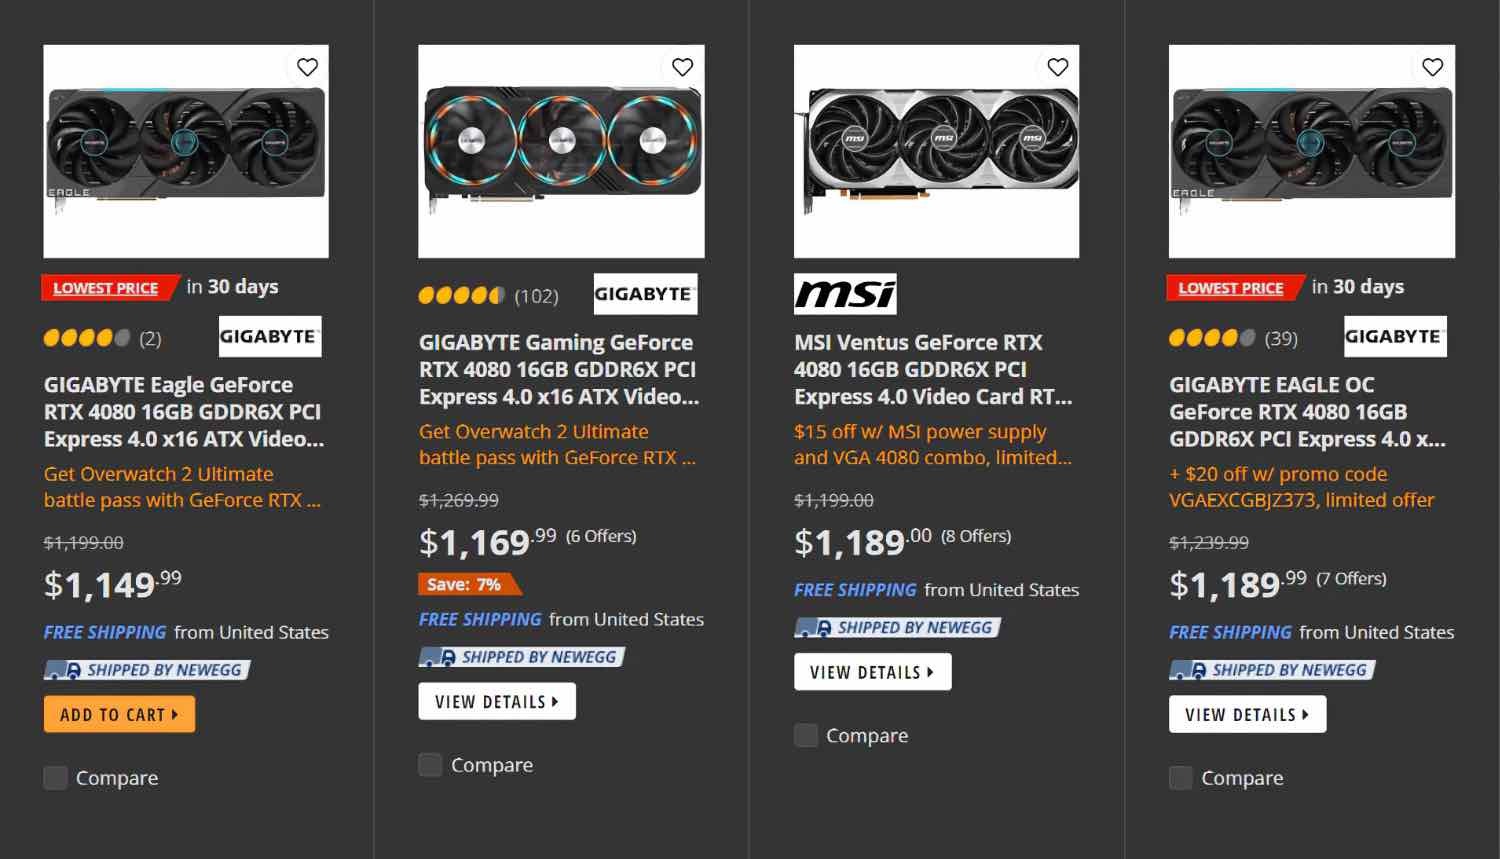Enable Compare for GIGABYTE Gaming GeForce card
The width and height of the screenshot is (1500, 859).
[x=431, y=765]
